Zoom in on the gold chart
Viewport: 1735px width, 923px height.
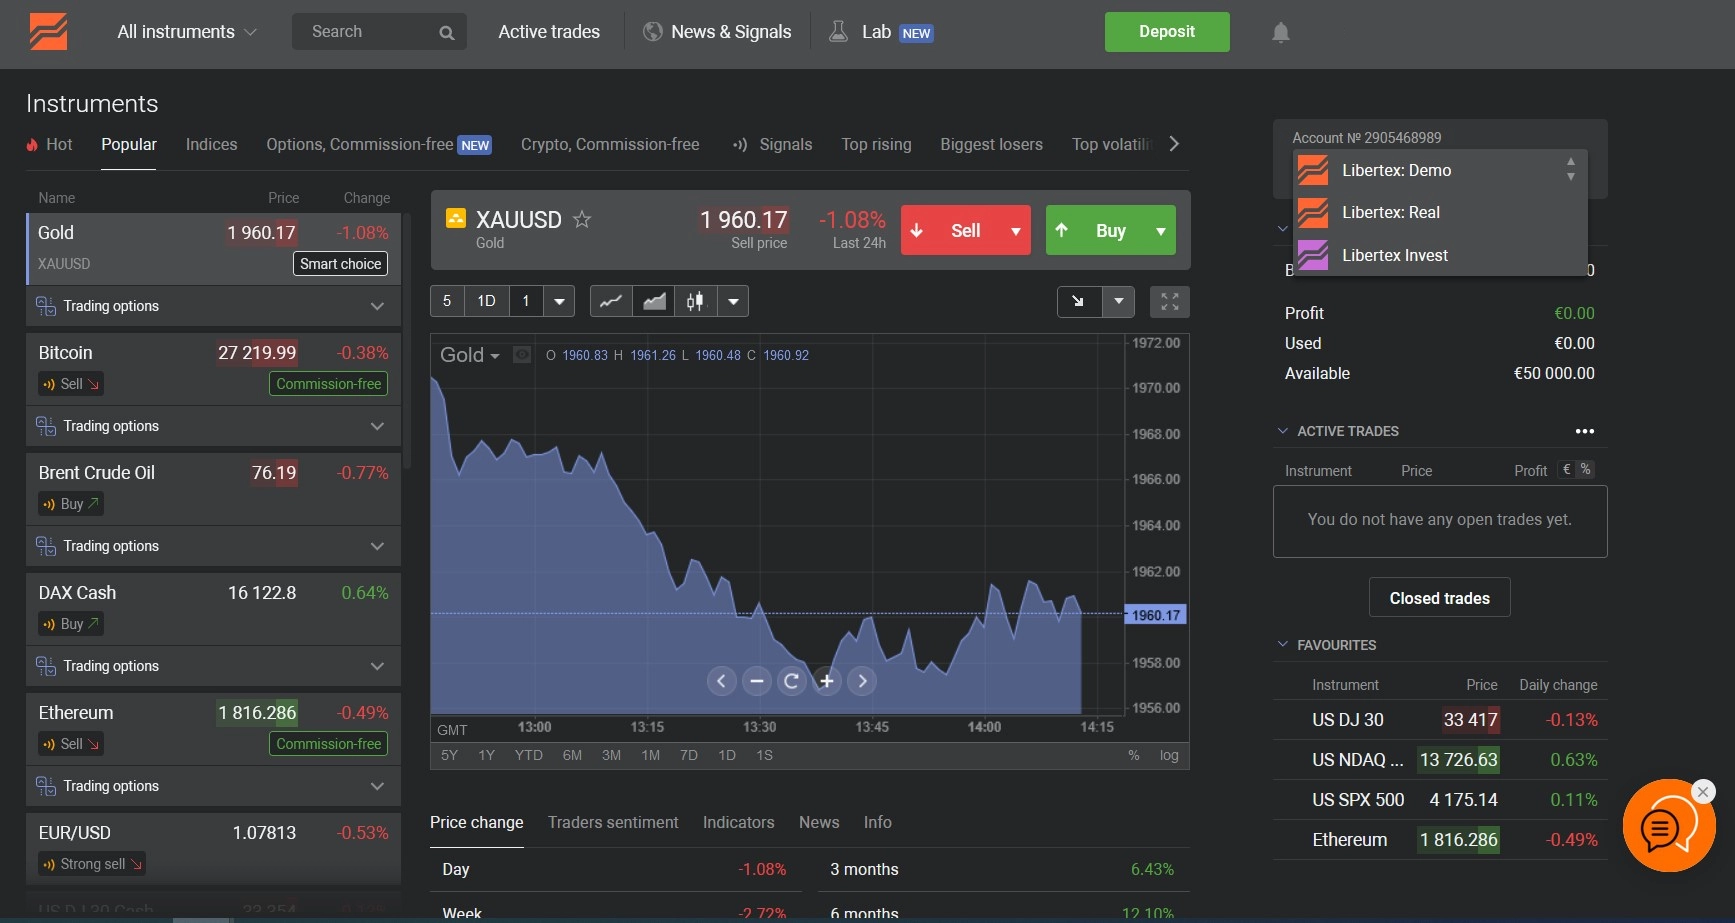(827, 681)
